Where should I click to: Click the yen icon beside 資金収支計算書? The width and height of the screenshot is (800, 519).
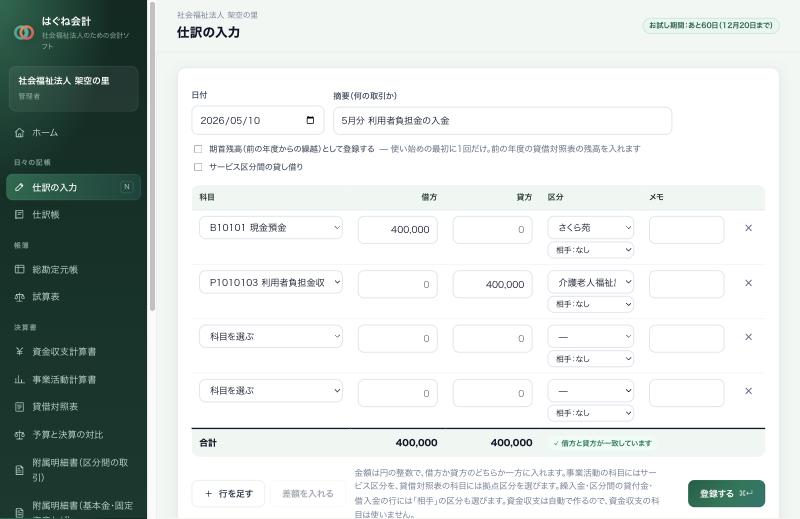(19, 351)
